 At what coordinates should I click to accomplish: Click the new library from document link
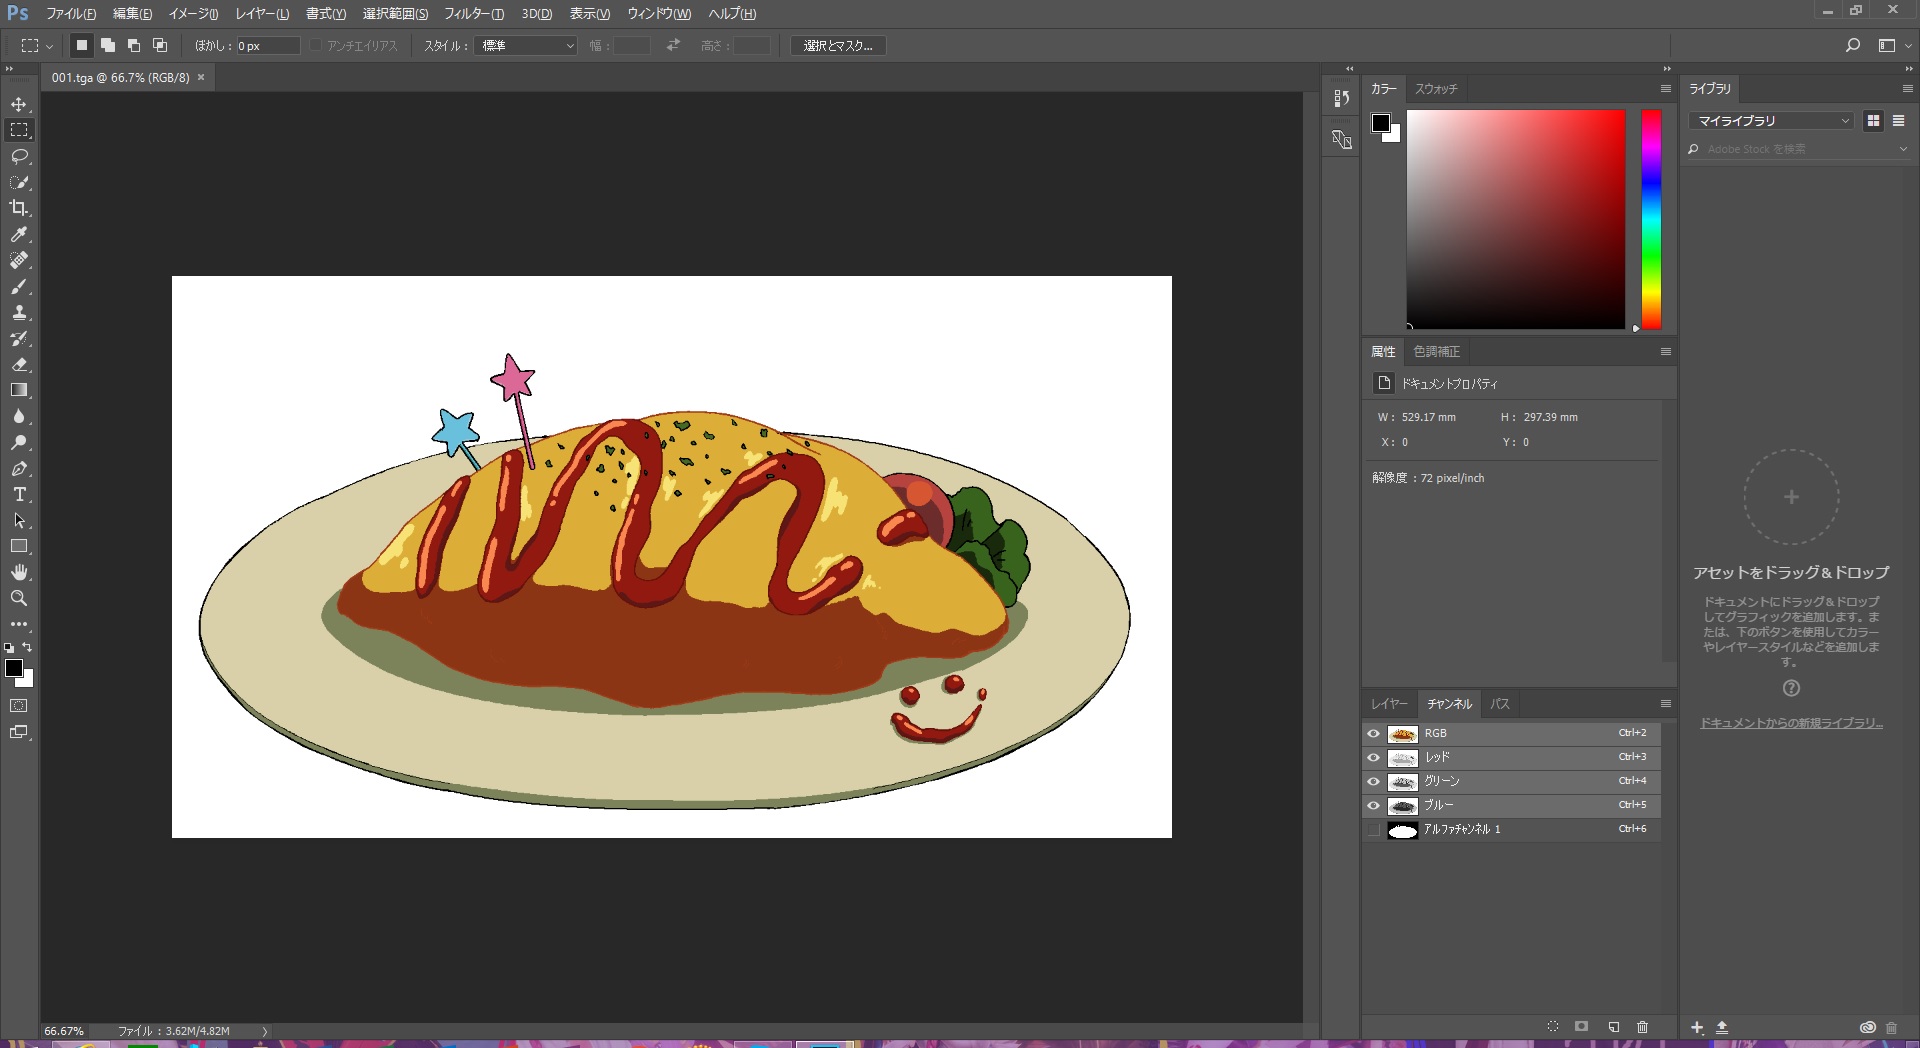coord(1791,723)
